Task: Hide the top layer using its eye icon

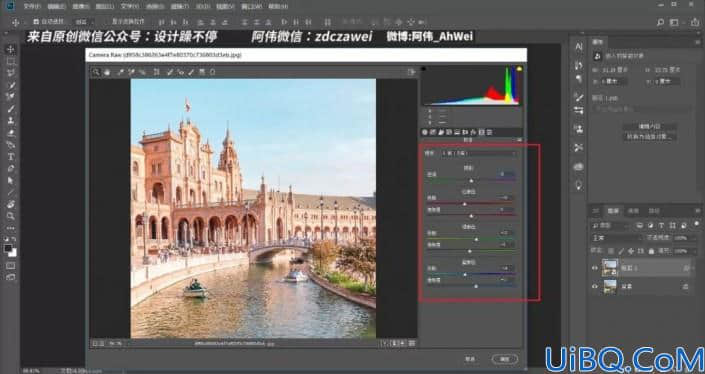Action: [x=595, y=268]
